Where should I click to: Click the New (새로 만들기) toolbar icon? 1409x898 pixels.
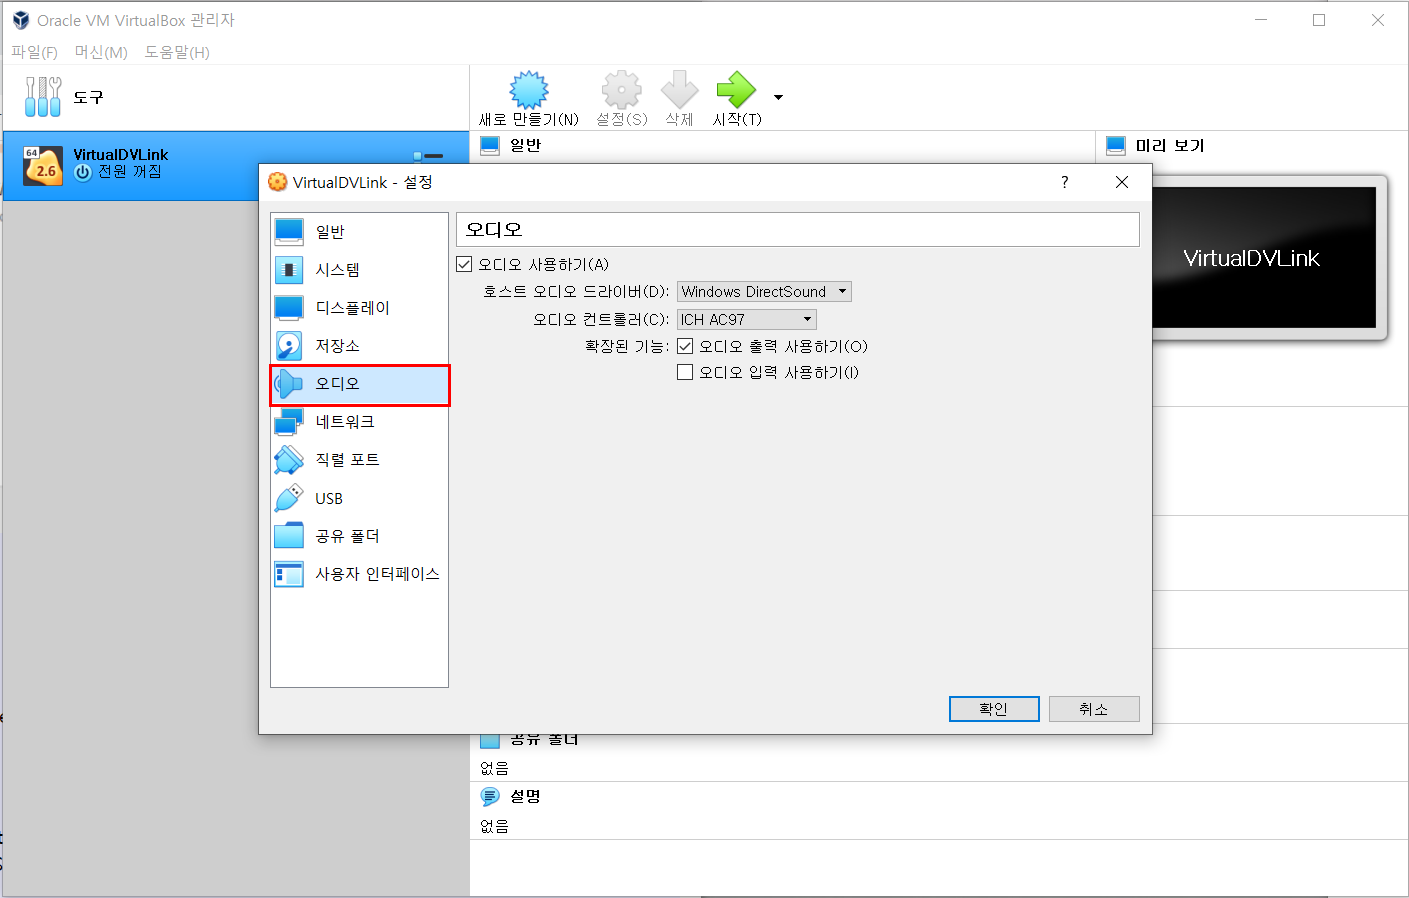[529, 90]
